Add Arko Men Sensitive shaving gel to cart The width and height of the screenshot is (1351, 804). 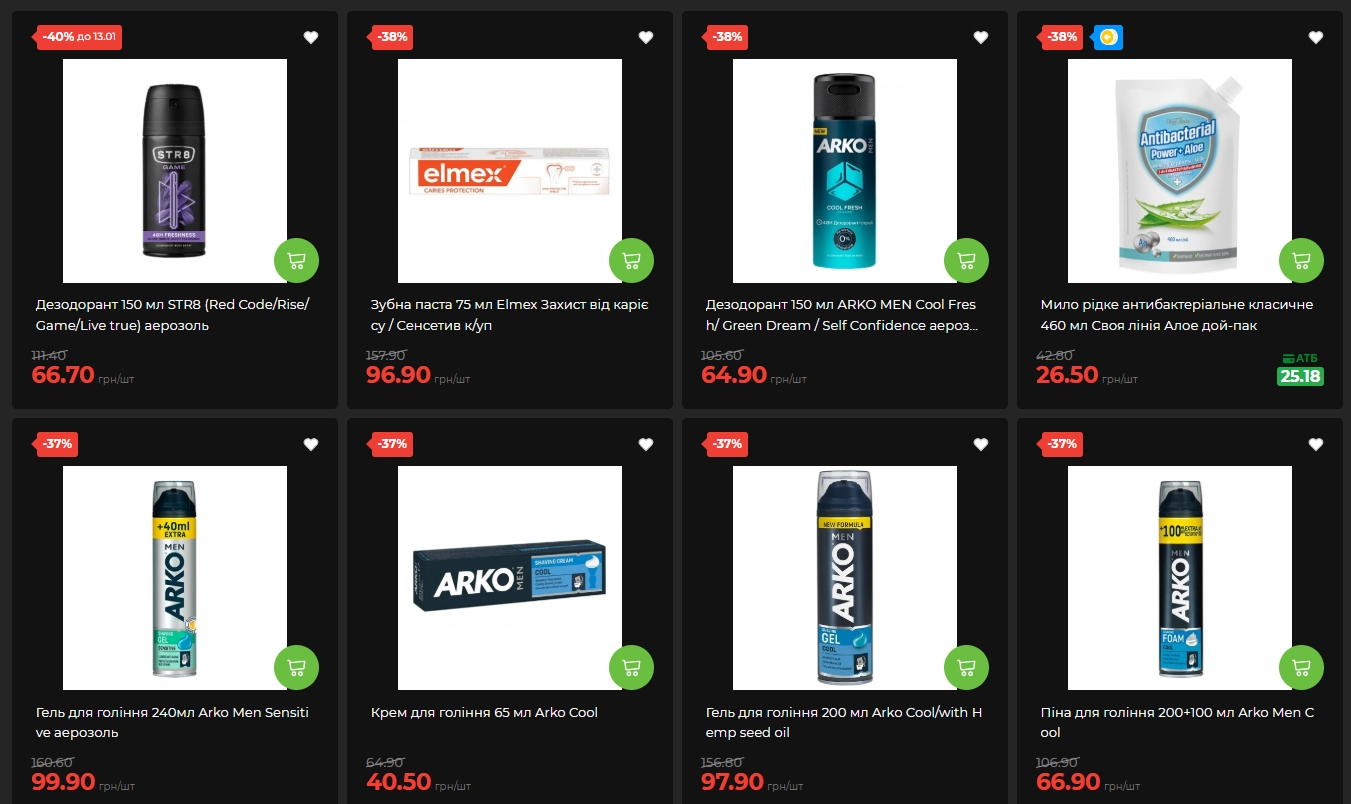pos(296,668)
